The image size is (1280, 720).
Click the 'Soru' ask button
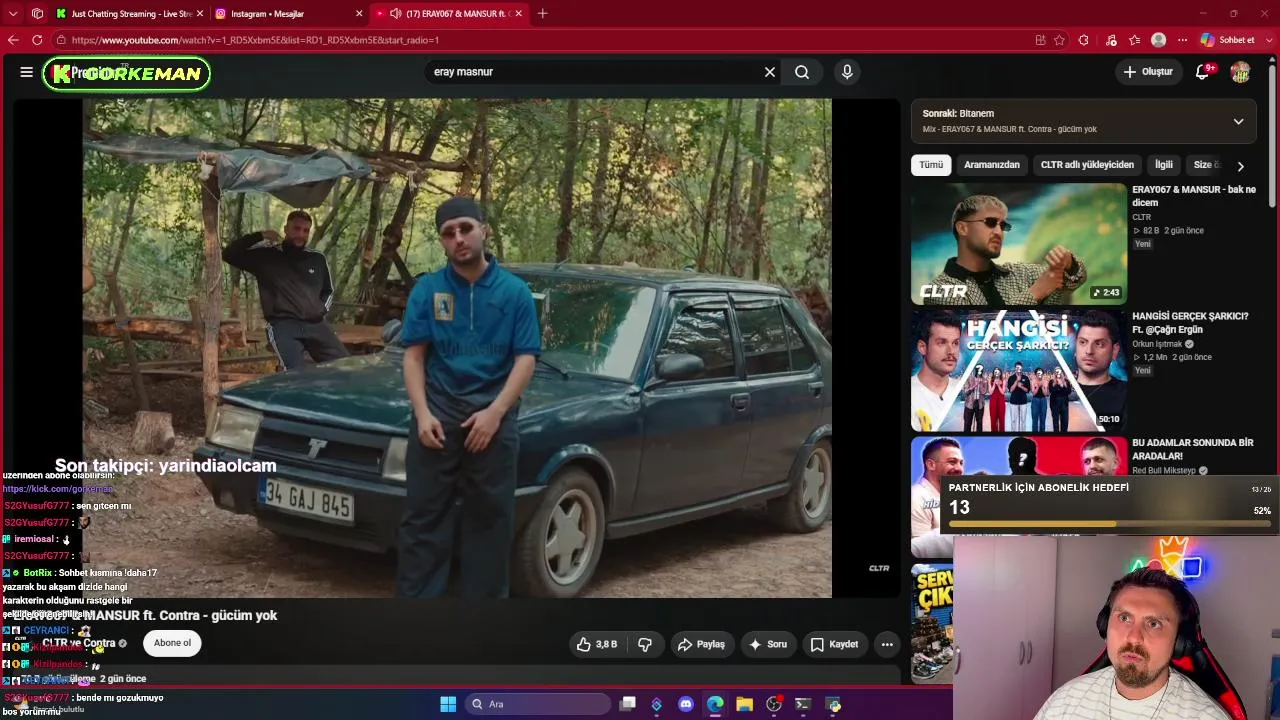pyautogui.click(x=767, y=644)
